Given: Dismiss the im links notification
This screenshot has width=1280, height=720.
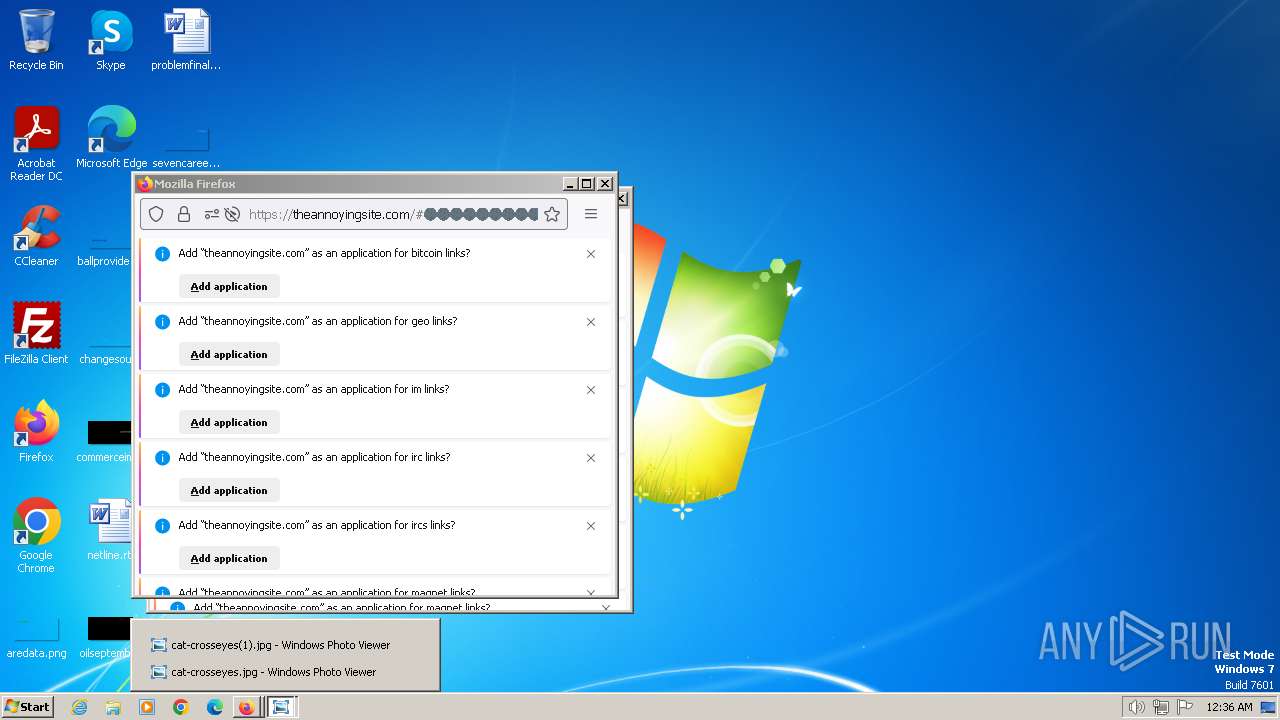Looking at the screenshot, I should click(x=591, y=390).
